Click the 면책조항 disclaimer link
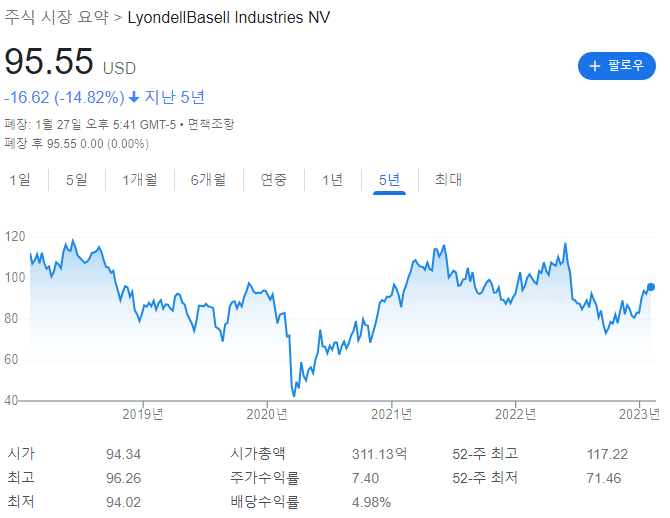Viewport: 670px width, 518px height. (211, 124)
